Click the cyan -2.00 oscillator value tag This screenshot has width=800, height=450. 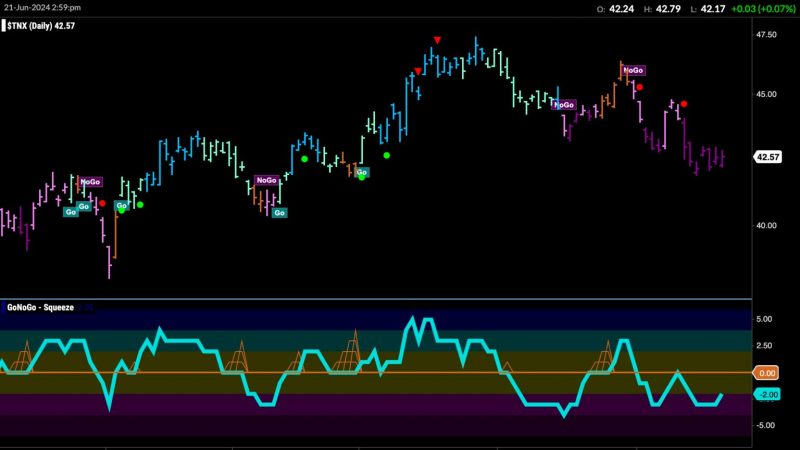click(767, 394)
